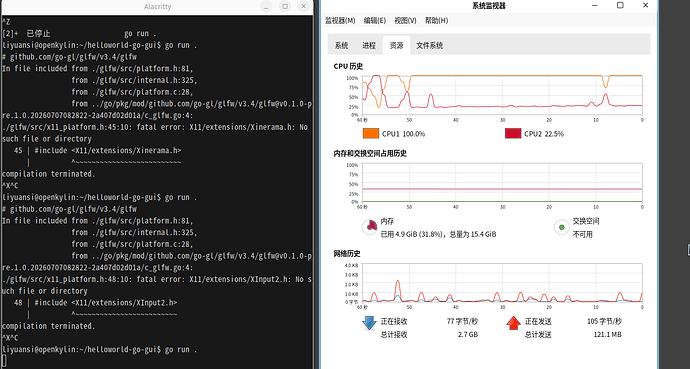Click the terminal prompt after last go run
The height and width of the screenshot is (369, 690).
tap(4, 361)
